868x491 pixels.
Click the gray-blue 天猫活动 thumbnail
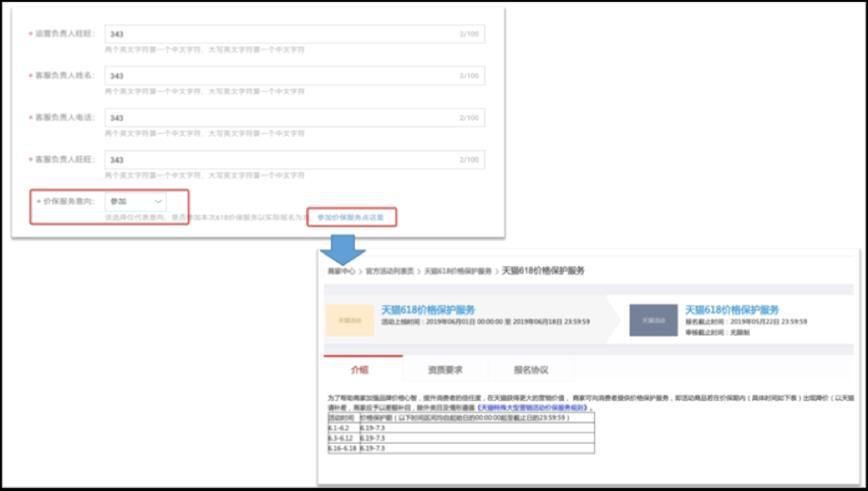(x=653, y=320)
